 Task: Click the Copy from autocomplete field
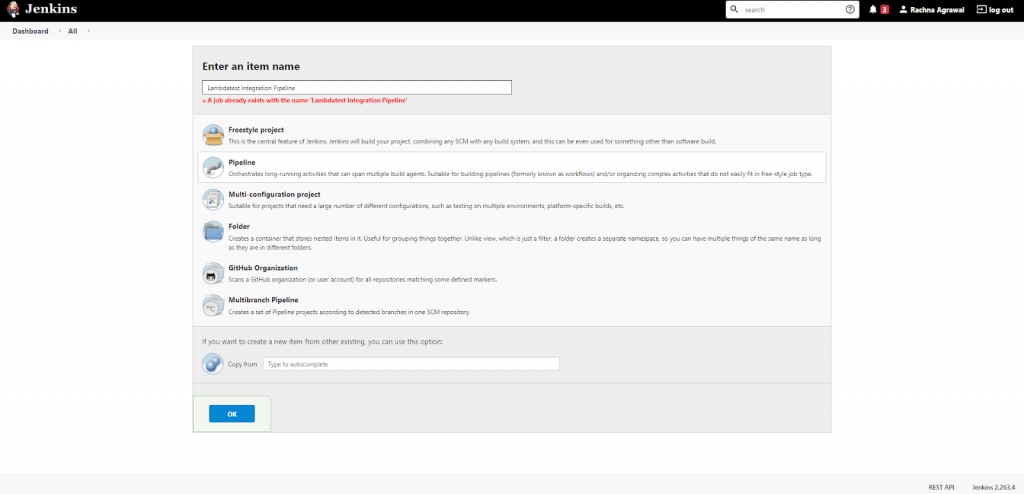tap(411, 364)
